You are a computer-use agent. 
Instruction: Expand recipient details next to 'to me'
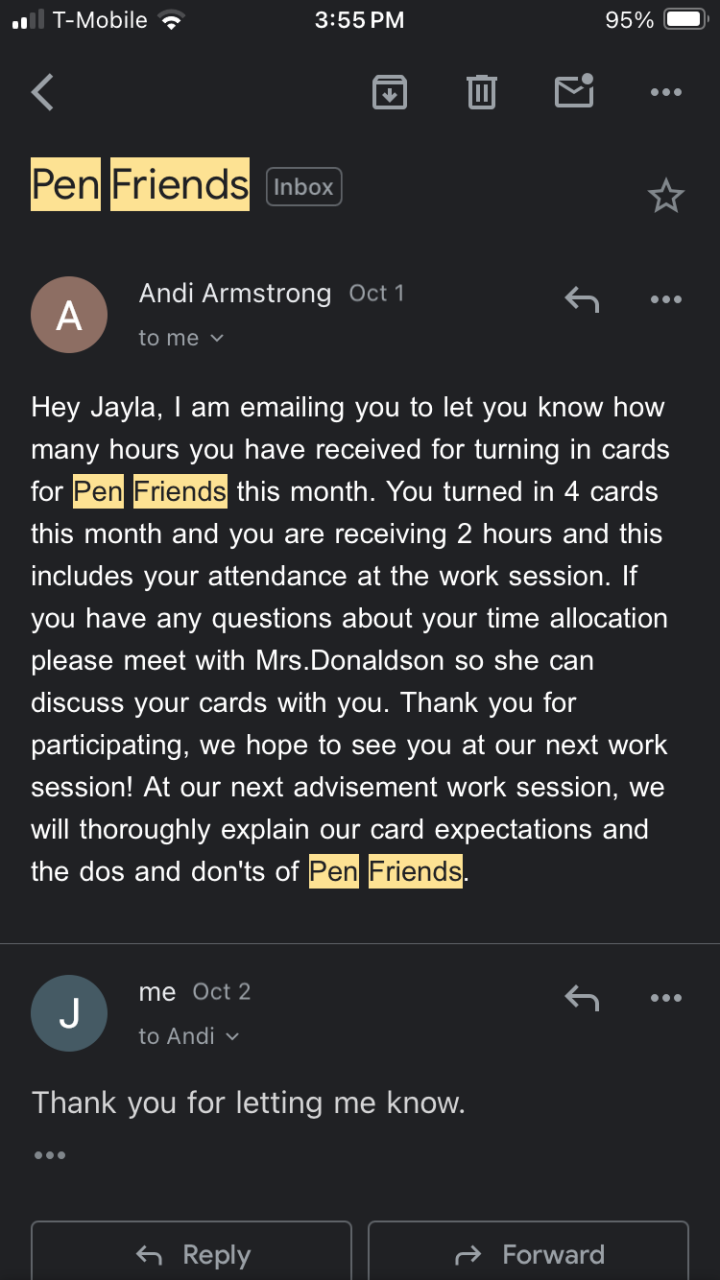(x=217, y=339)
